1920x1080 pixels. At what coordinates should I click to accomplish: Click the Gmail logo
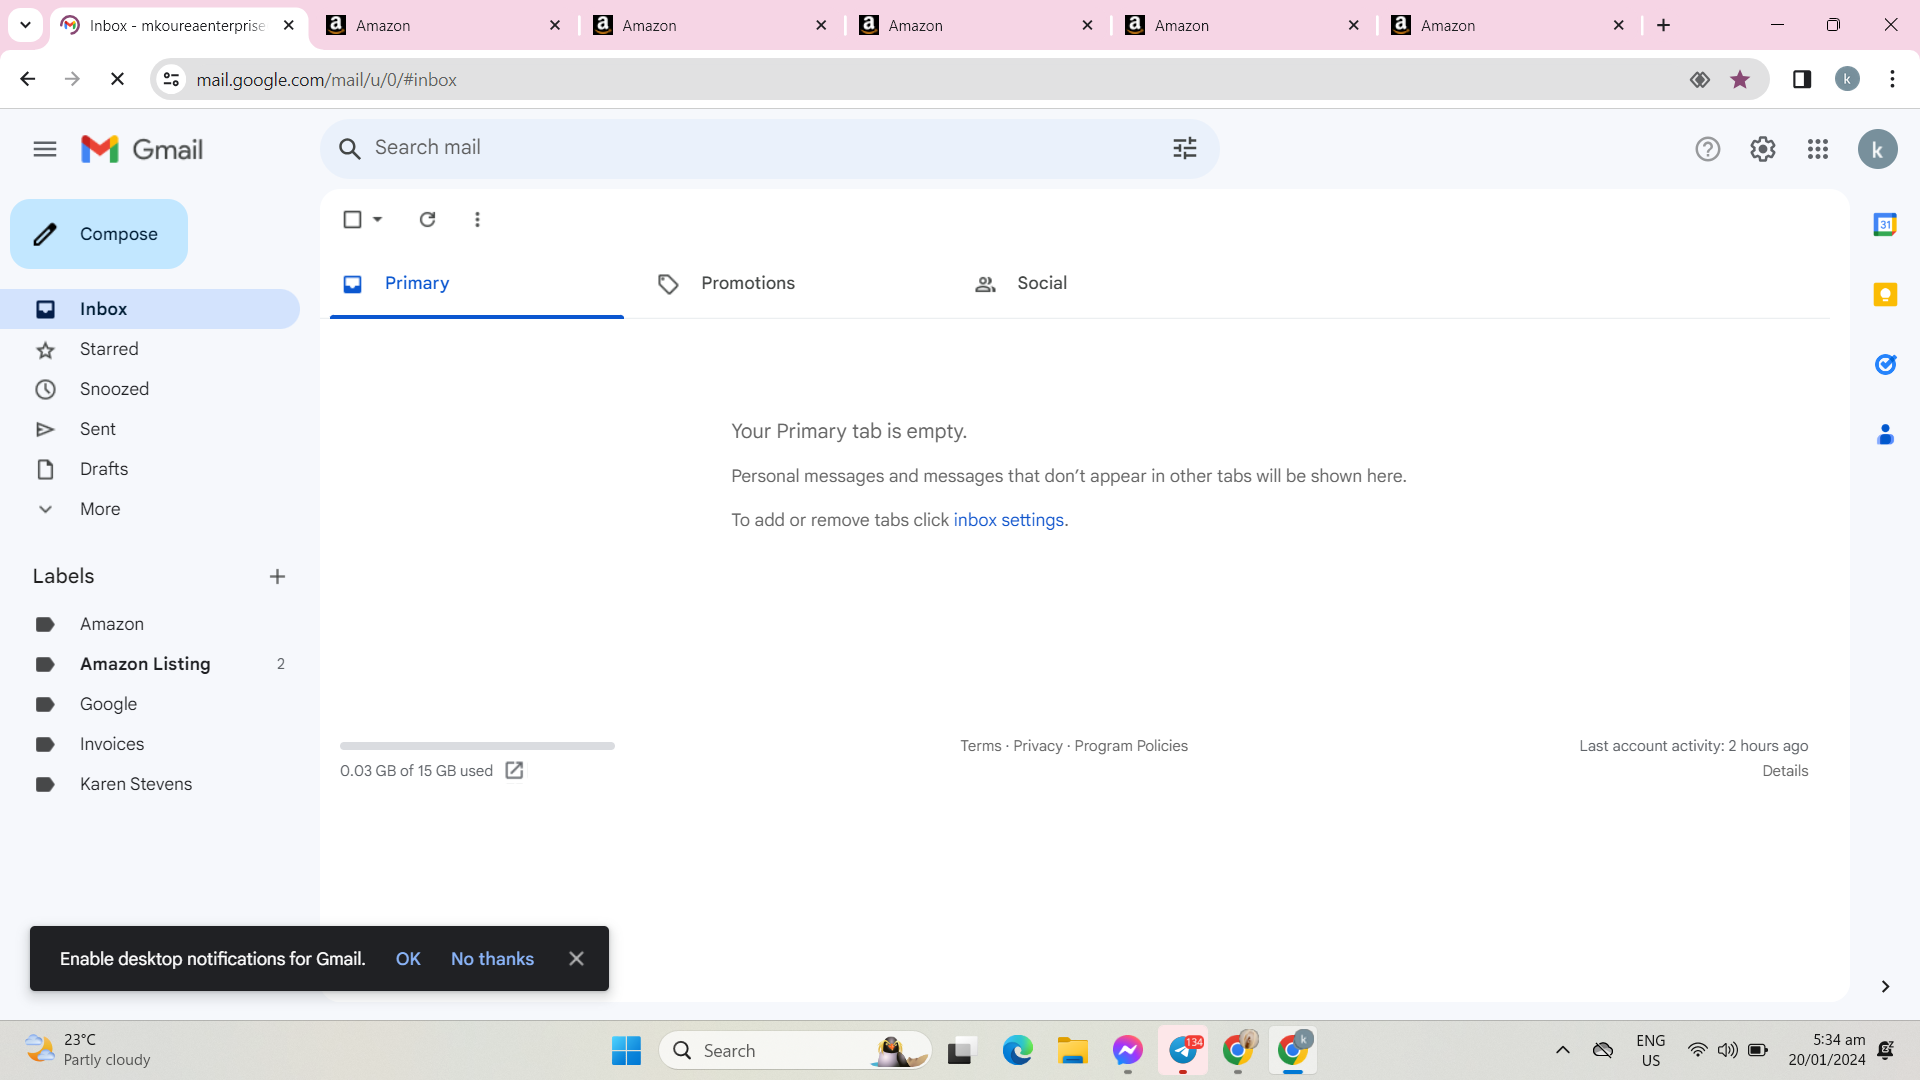[x=142, y=149]
